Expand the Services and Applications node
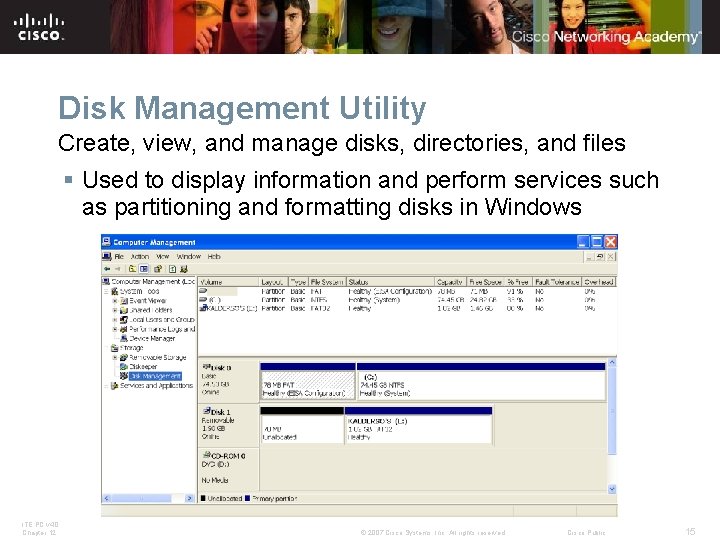 coord(106,386)
